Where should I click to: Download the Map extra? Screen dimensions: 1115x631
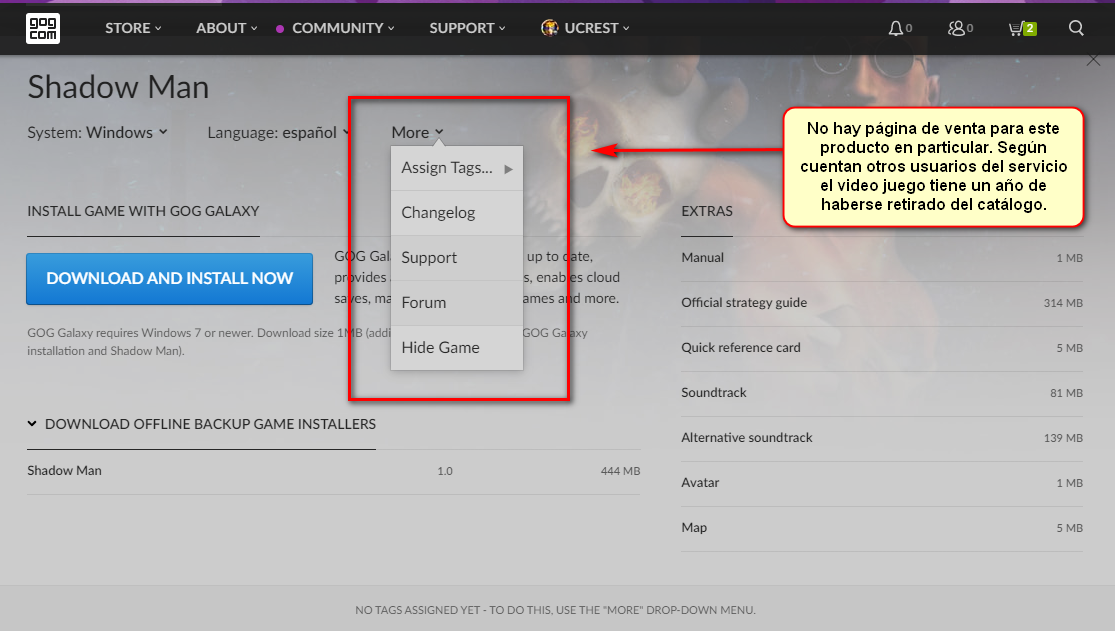882,528
